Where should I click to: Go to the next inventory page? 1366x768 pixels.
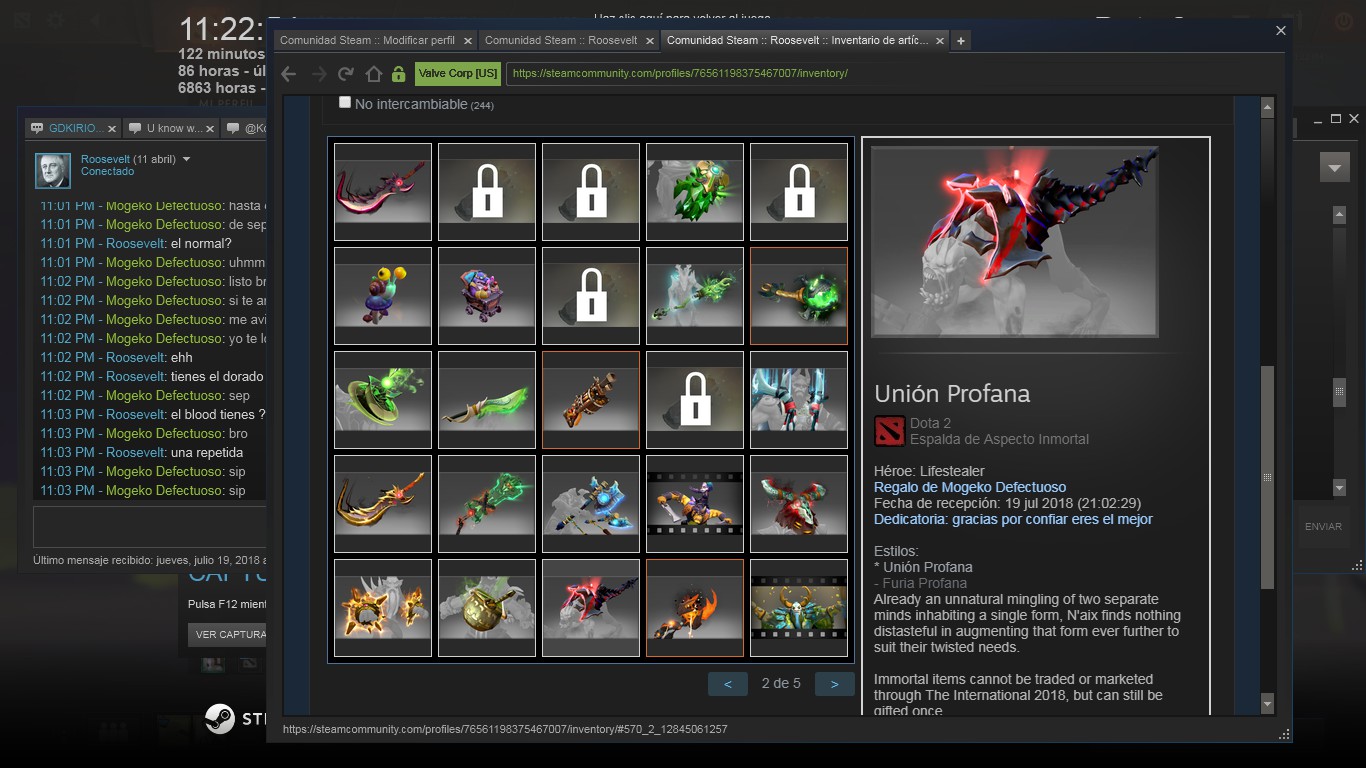click(834, 684)
